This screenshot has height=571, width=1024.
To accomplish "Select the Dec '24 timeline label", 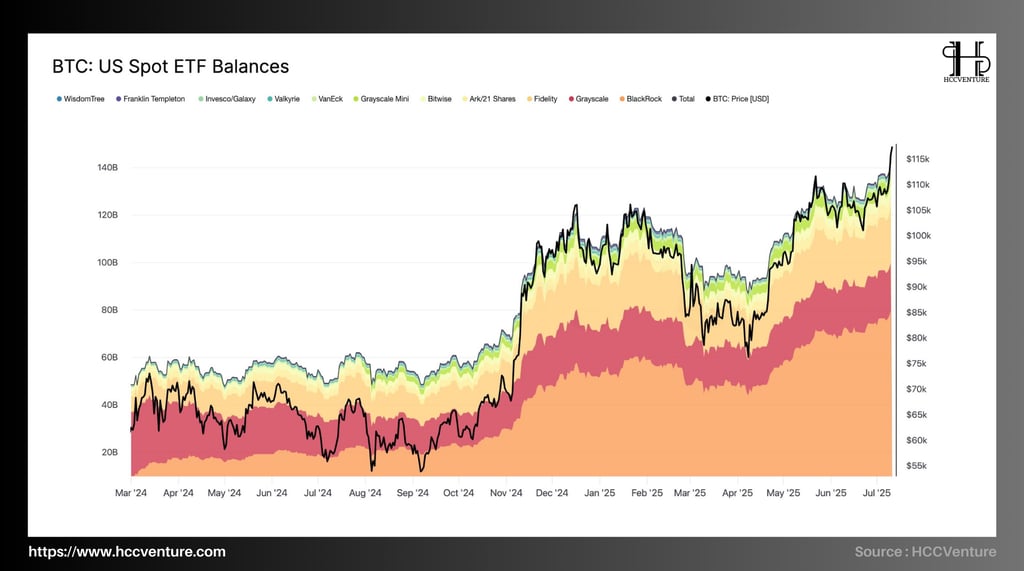I will [x=552, y=493].
